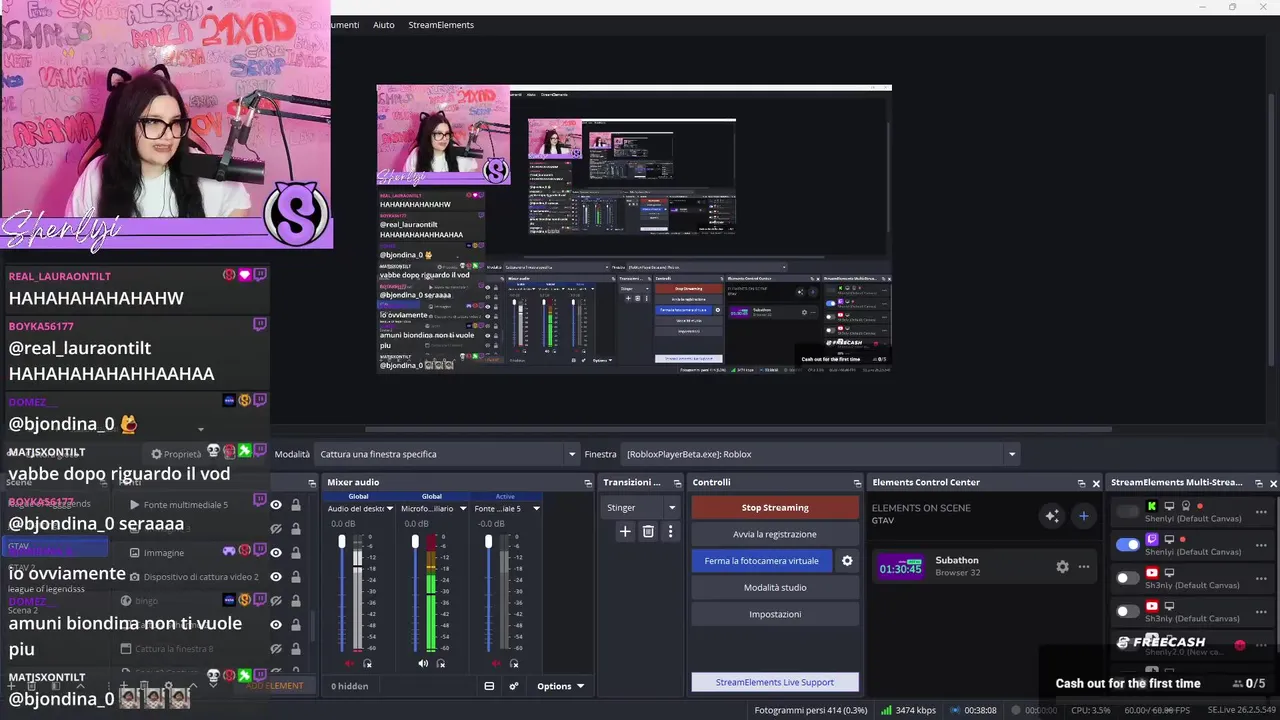Show the bingo source
Image resolution: width=1280 pixels, height=720 pixels.
(x=276, y=601)
